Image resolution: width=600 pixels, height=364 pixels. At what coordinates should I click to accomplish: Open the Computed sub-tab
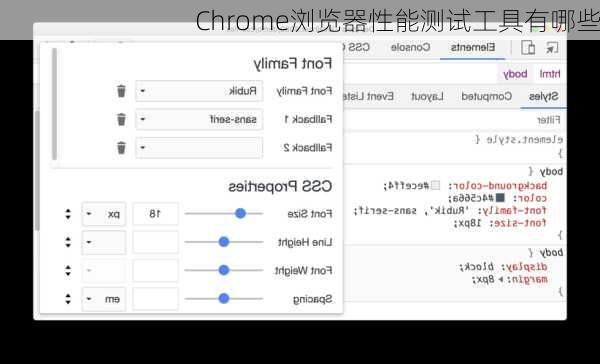coord(486,96)
